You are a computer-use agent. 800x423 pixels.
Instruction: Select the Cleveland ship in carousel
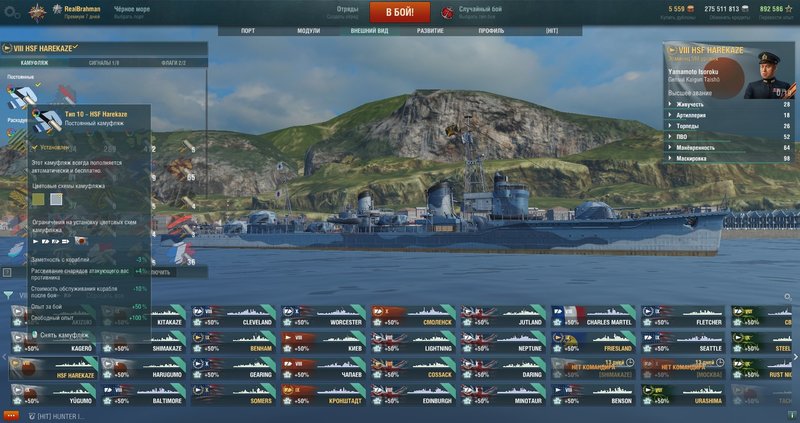(233, 316)
